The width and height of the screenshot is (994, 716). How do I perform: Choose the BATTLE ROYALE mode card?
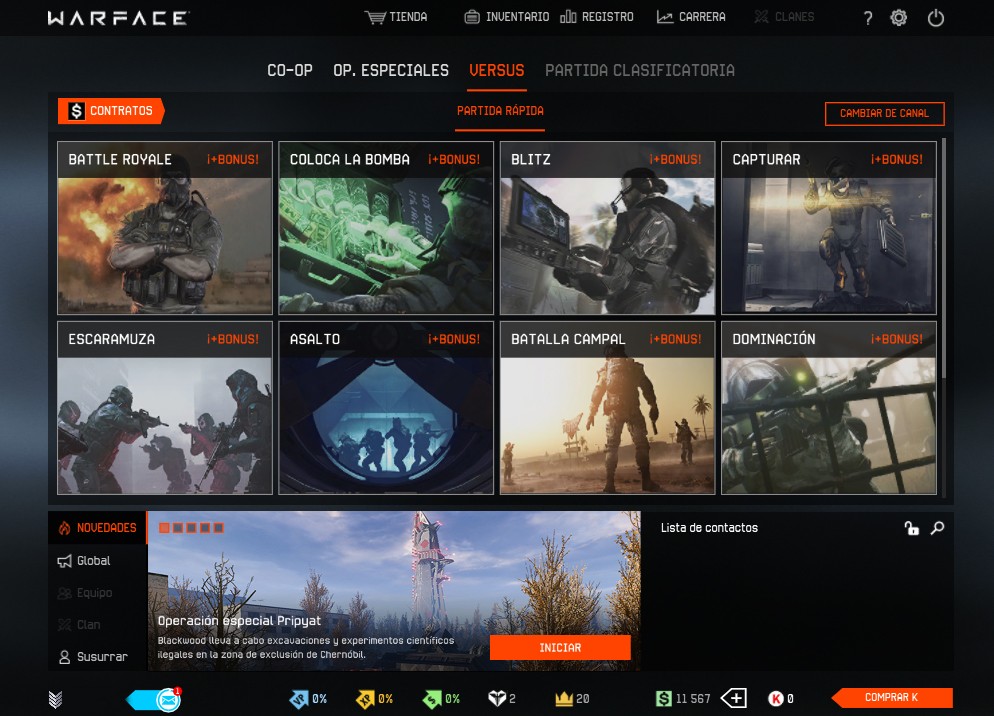pyautogui.click(x=165, y=228)
